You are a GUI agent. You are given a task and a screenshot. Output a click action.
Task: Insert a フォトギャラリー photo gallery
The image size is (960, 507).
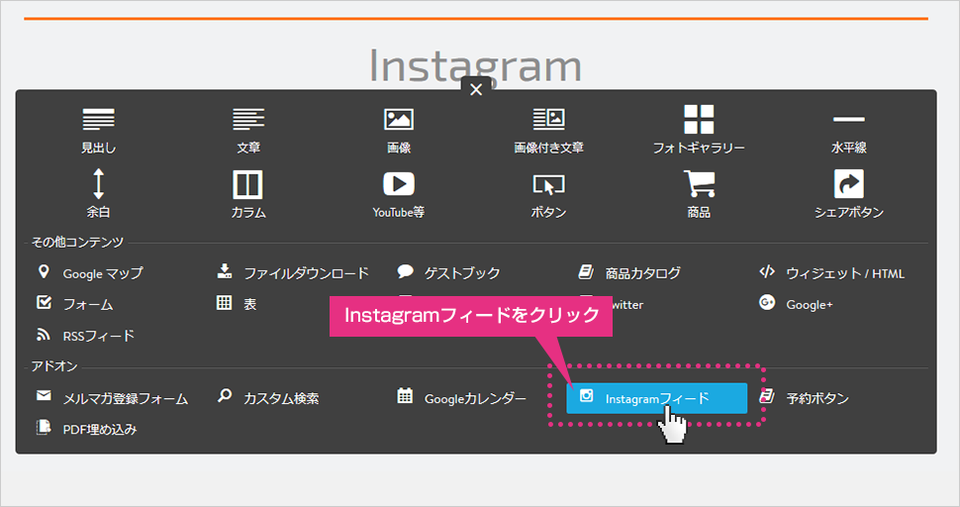tap(699, 130)
